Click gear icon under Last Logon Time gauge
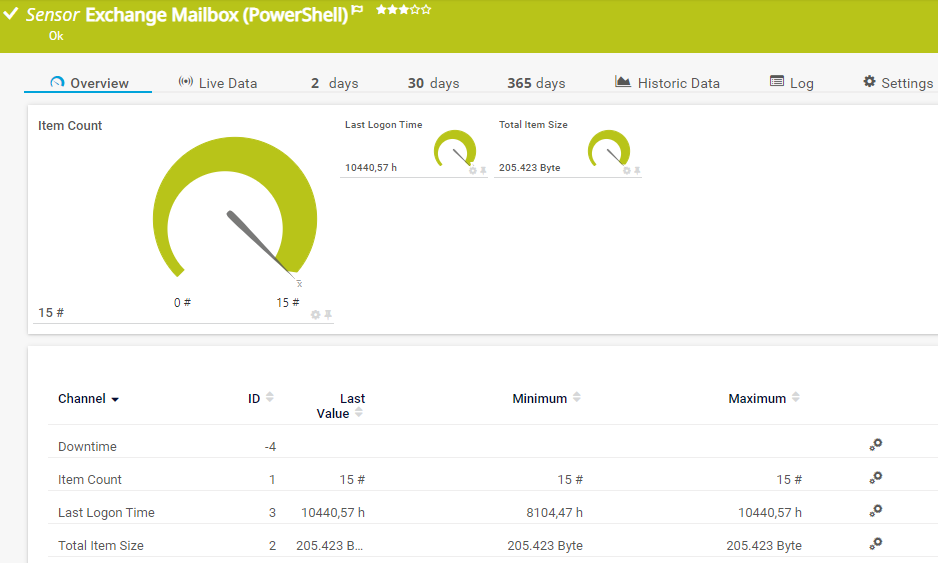 (473, 171)
